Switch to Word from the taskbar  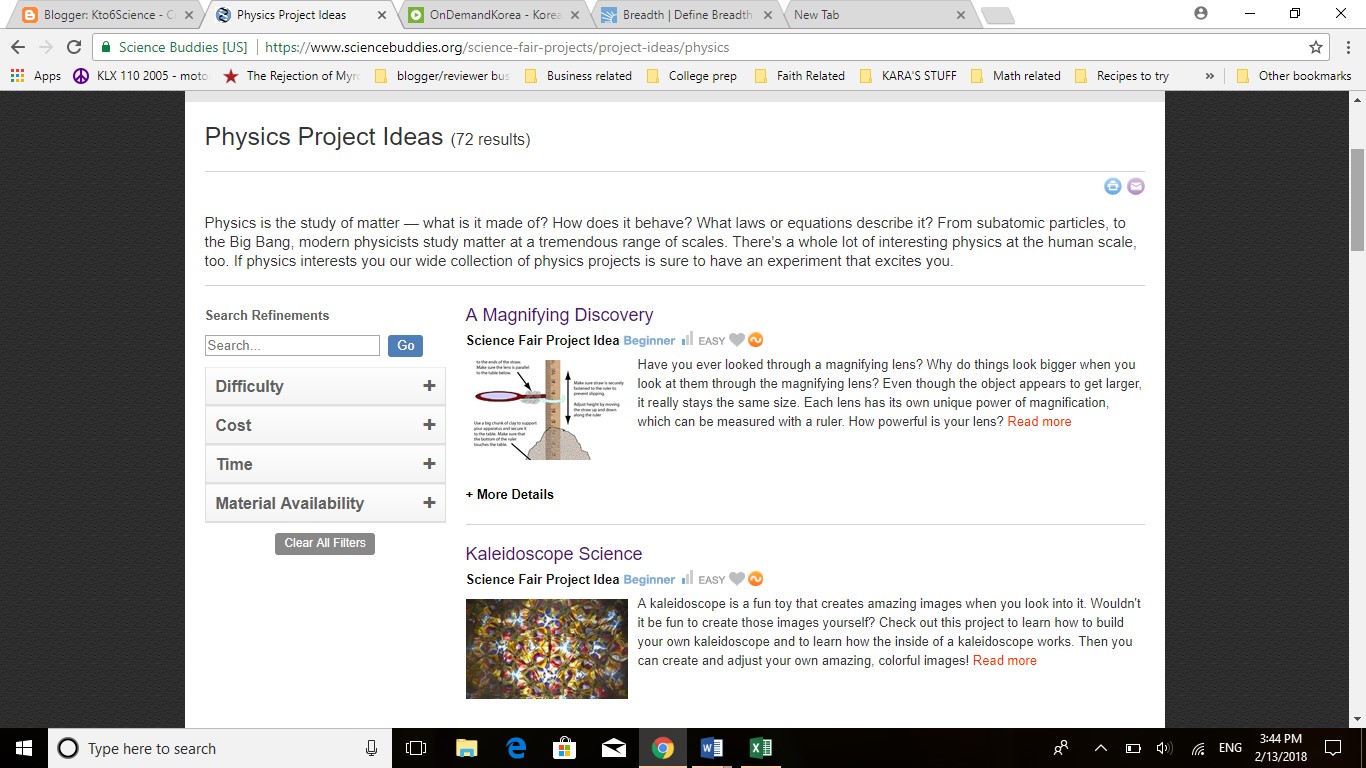click(712, 748)
